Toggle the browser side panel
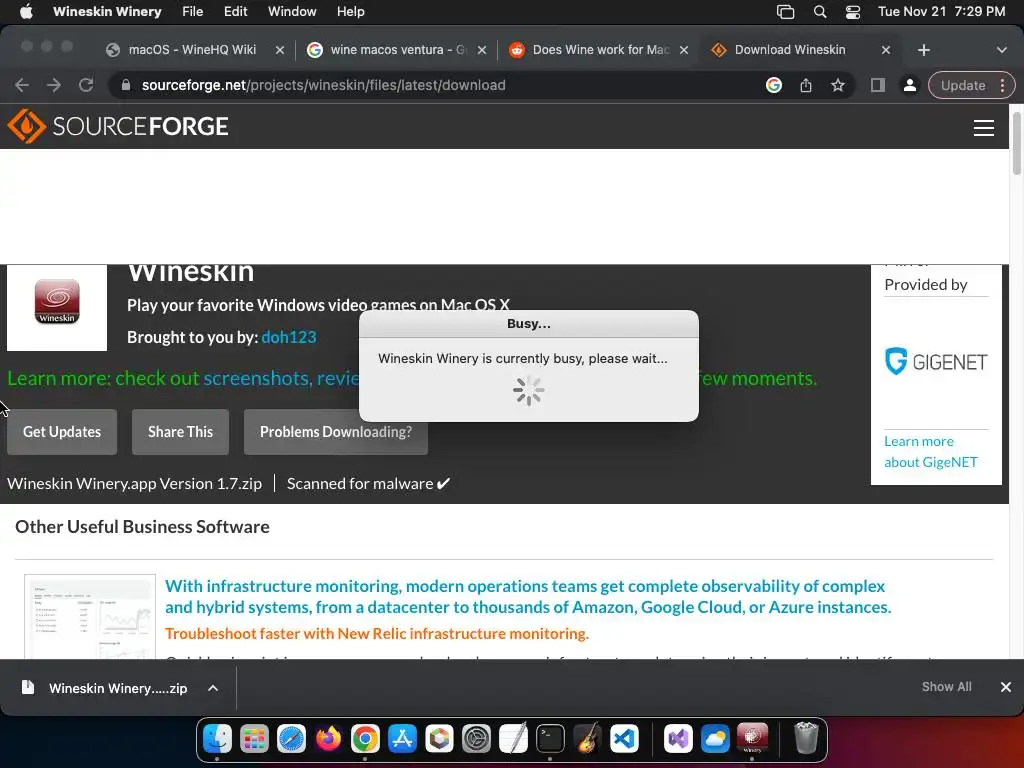 pyautogui.click(x=878, y=85)
